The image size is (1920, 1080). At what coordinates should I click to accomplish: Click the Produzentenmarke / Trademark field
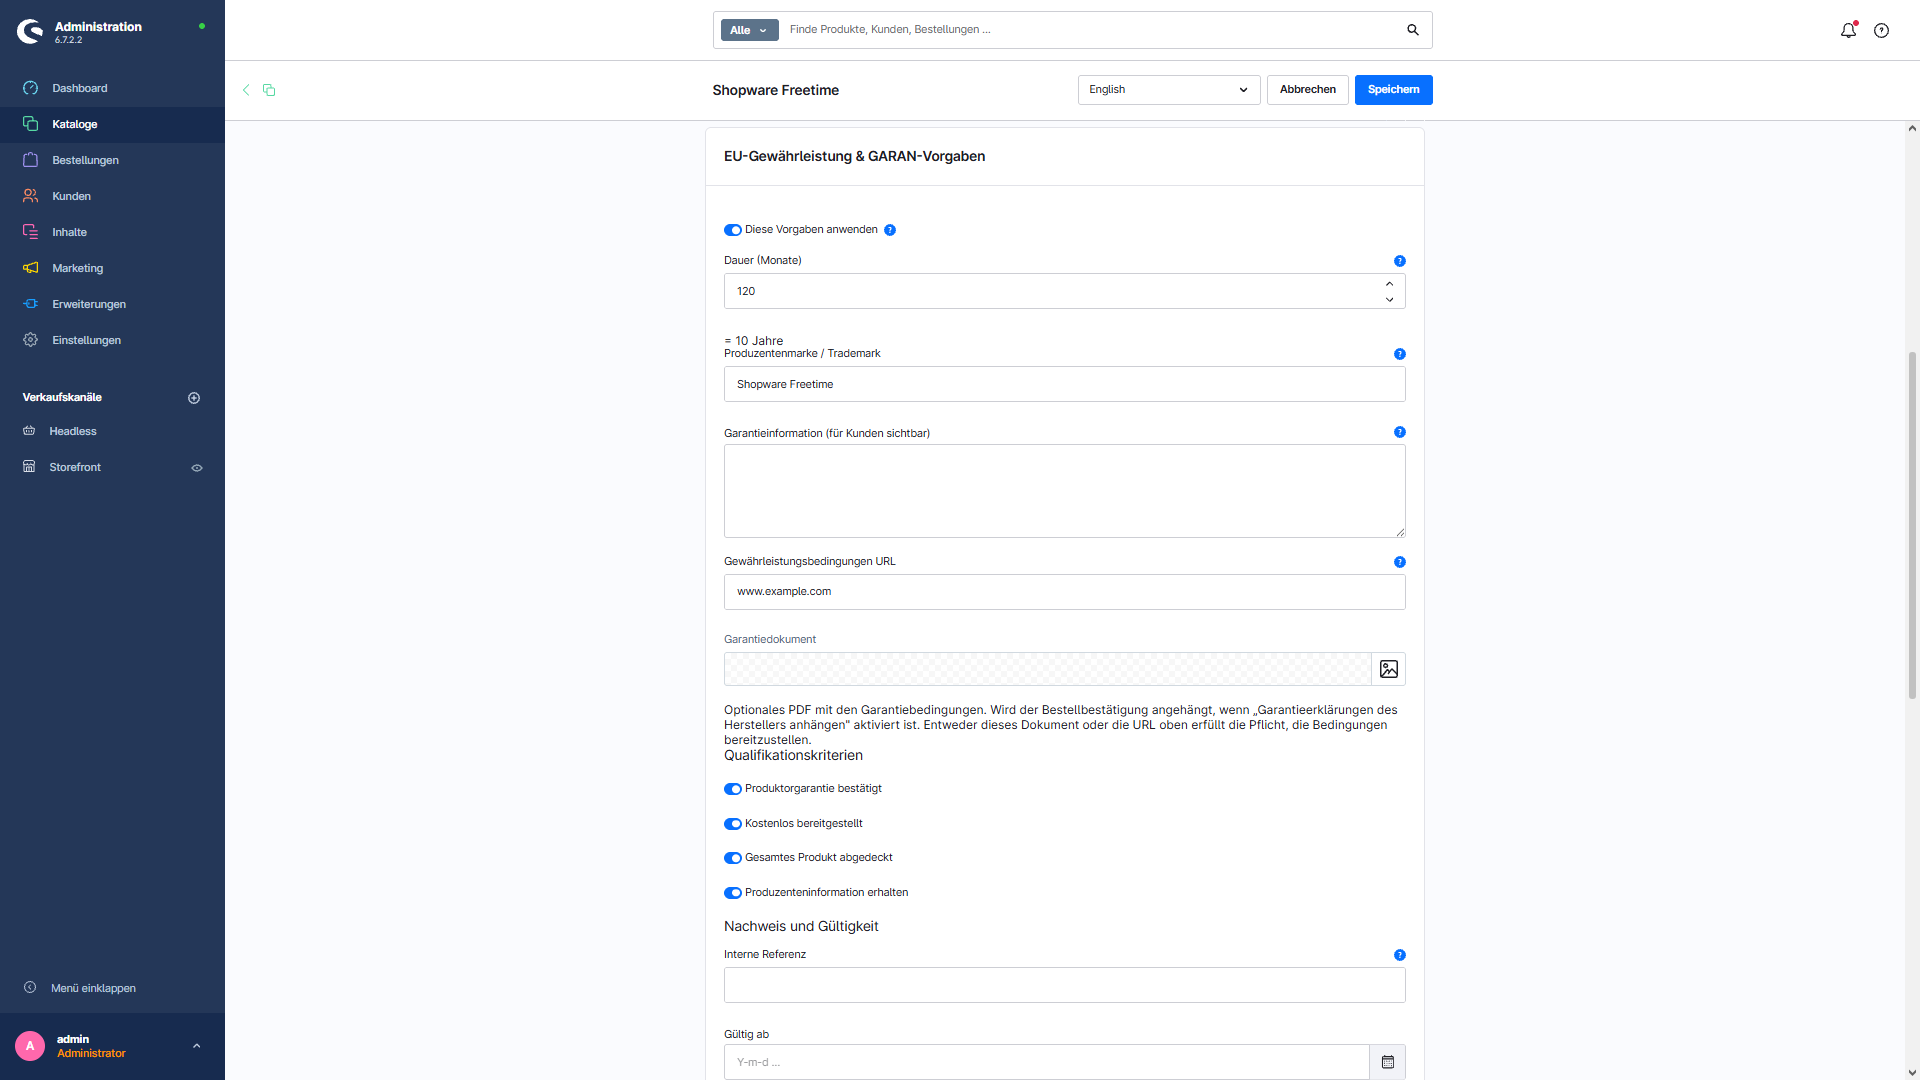(1064, 384)
